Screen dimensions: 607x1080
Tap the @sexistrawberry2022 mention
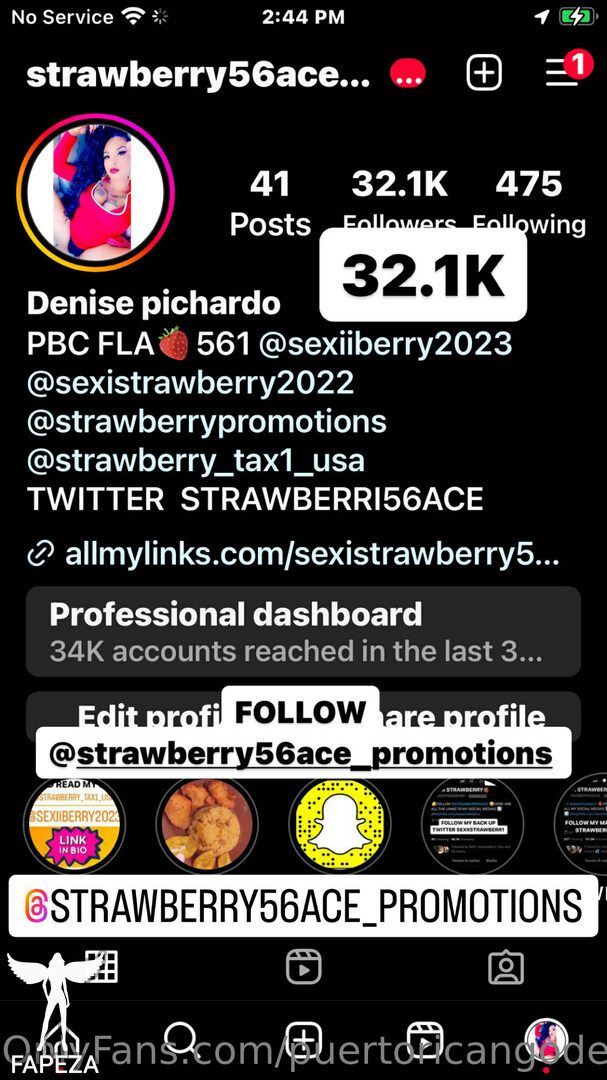point(190,382)
